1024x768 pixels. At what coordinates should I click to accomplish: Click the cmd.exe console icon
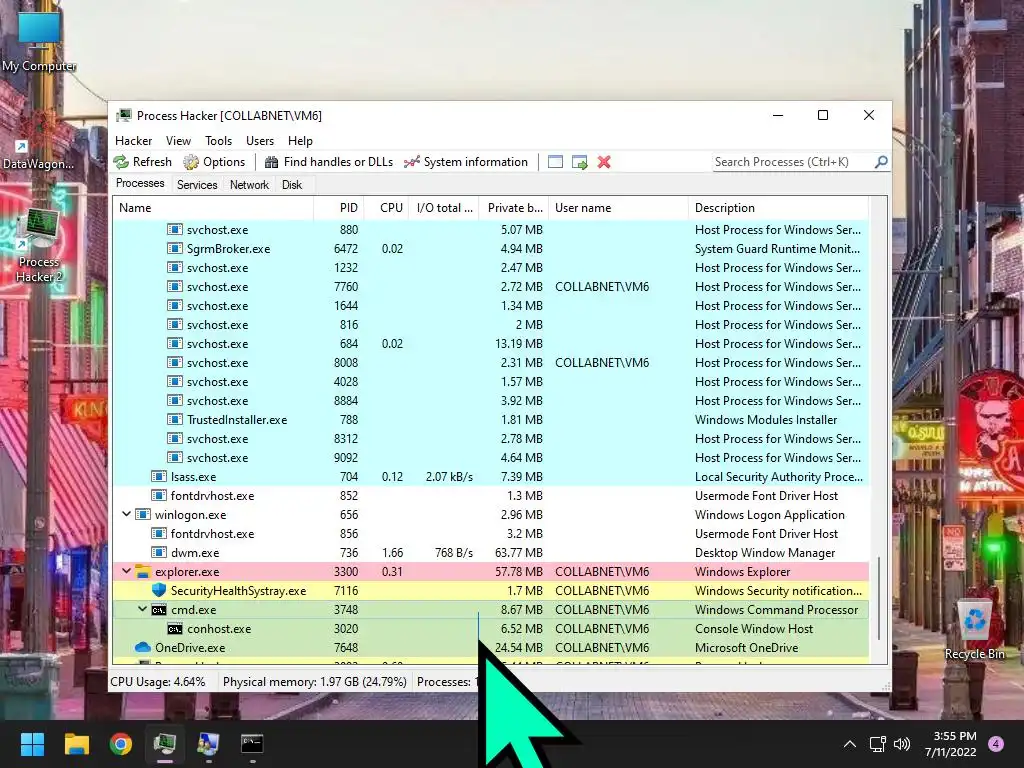[x=159, y=610]
